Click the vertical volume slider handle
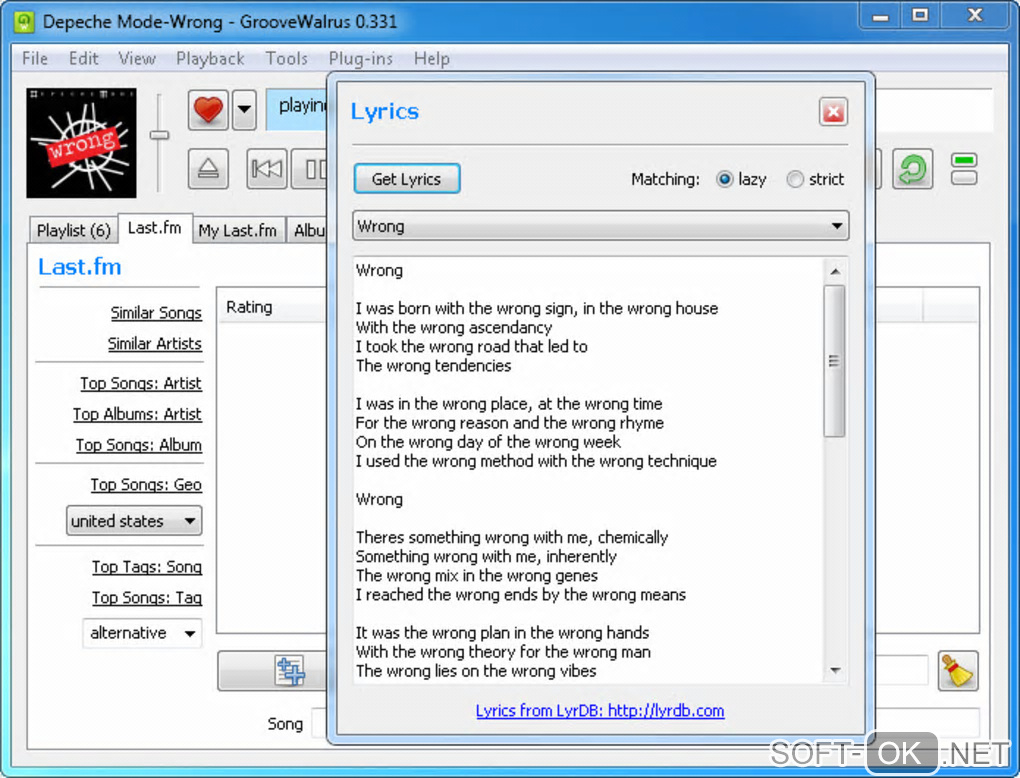Screen dimensions: 1020x778 click(159, 135)
